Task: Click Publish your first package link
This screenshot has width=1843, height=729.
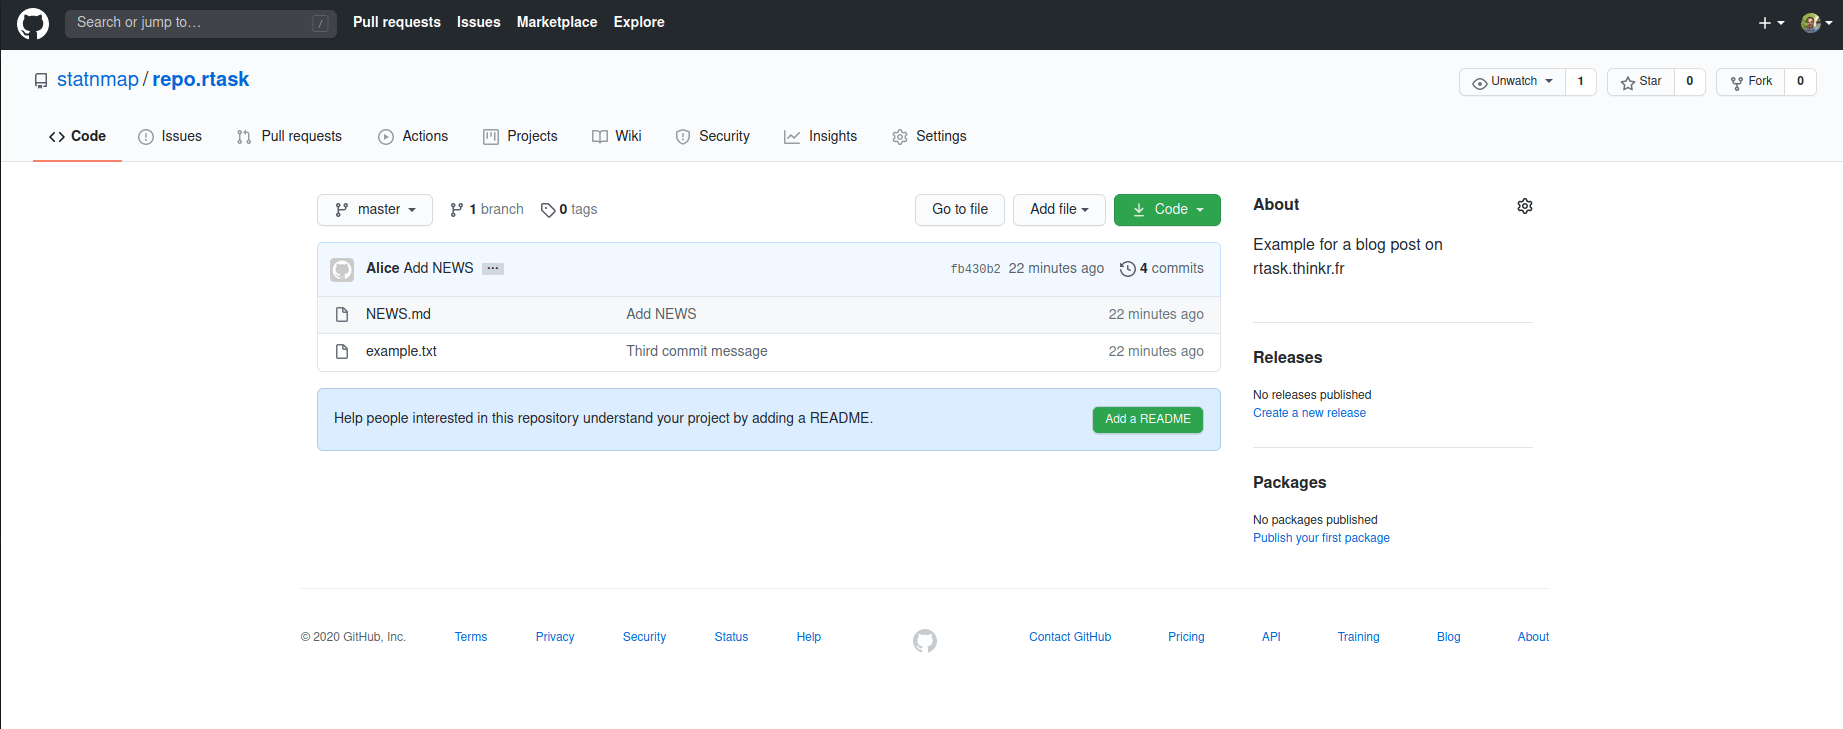Action: [x=1321, y=539]
